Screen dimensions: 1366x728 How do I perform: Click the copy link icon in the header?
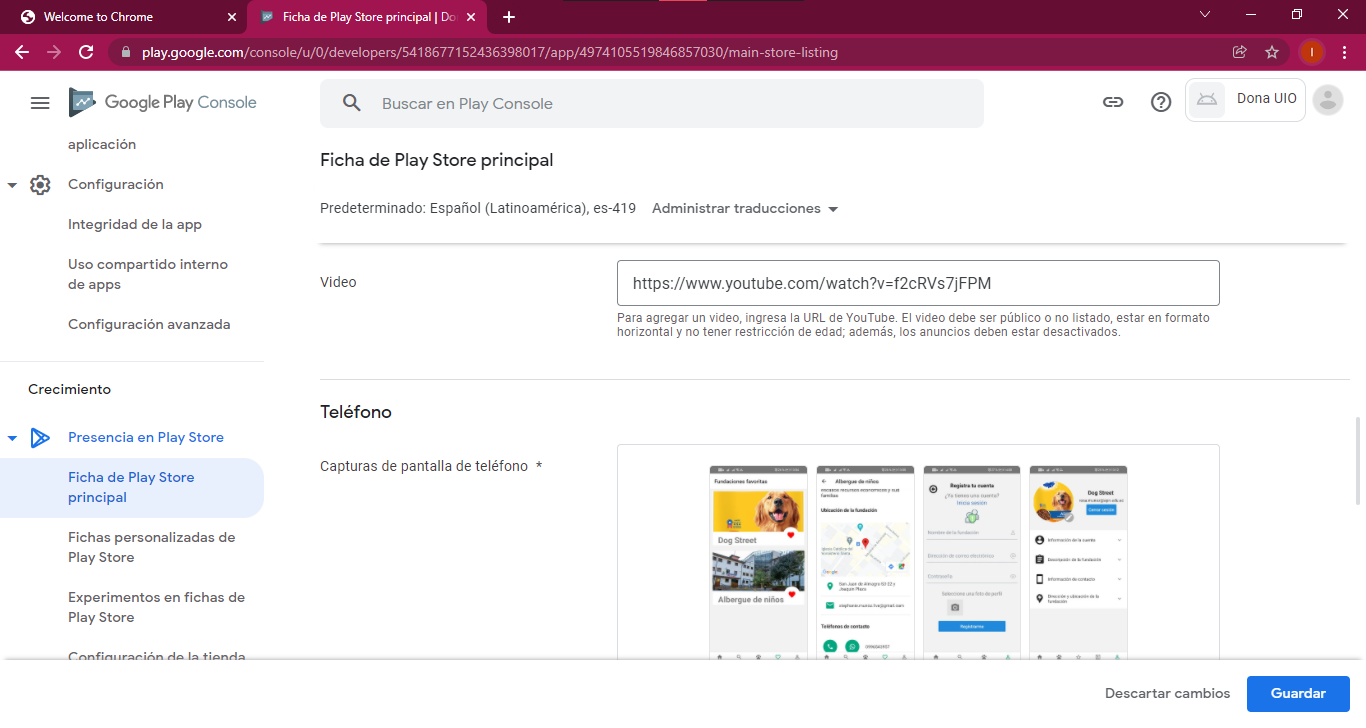[1113, 102]
